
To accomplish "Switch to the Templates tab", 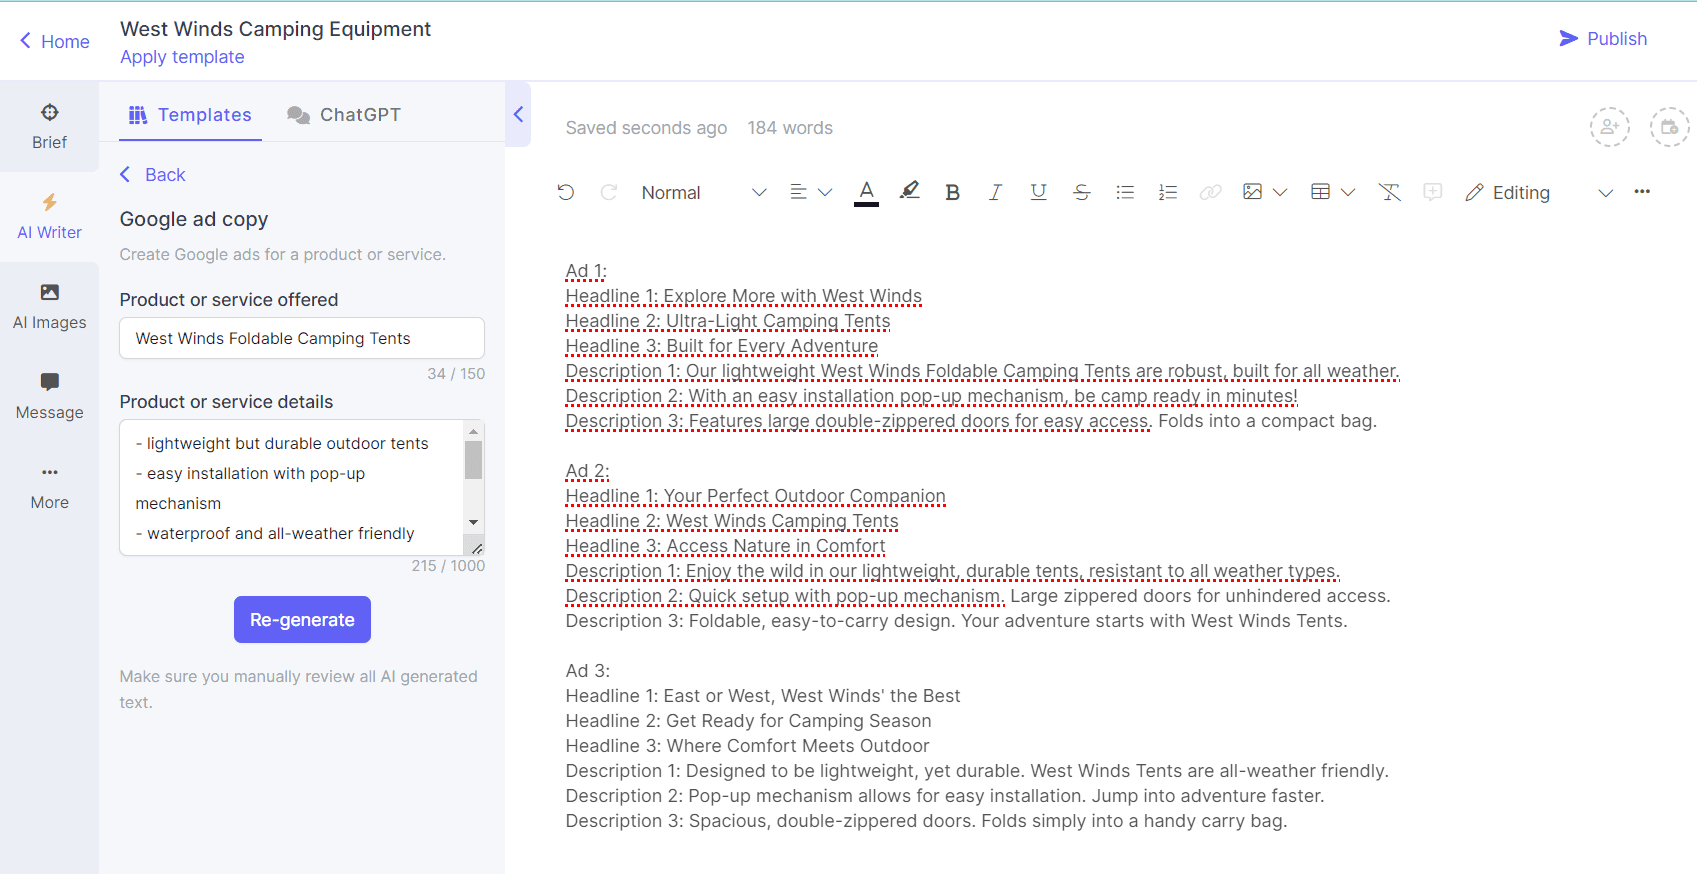I will [x=191, y=115].
